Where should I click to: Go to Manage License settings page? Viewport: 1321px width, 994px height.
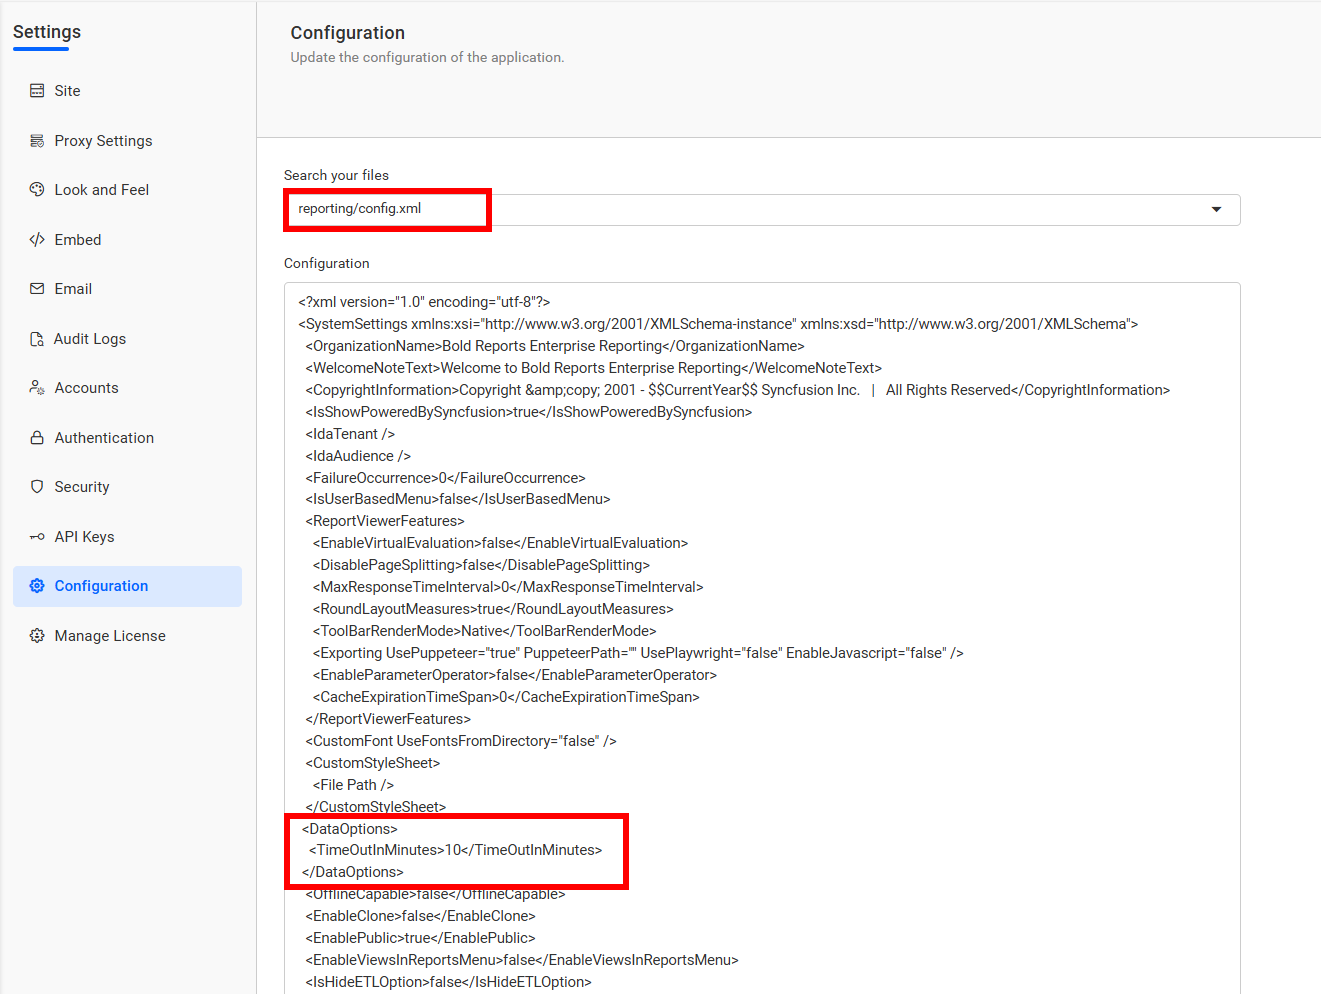click(x=110, y=636)
